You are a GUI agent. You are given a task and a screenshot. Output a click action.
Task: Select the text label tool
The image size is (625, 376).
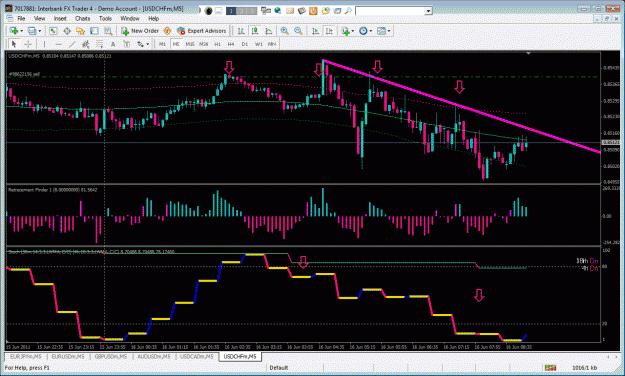point(126,44)
